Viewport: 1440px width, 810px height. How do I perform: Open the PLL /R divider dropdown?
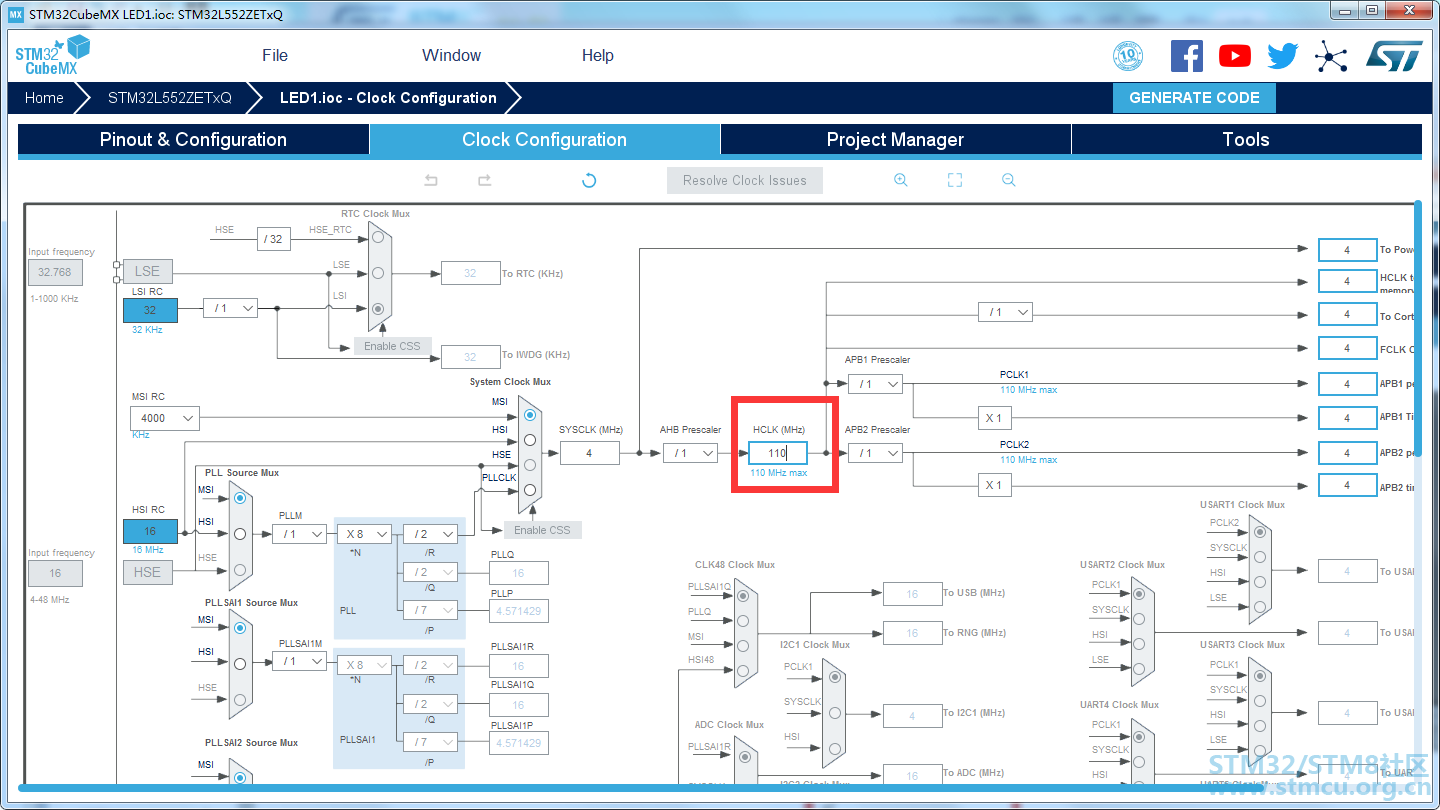pyautogui.click(x=430, y=534)
